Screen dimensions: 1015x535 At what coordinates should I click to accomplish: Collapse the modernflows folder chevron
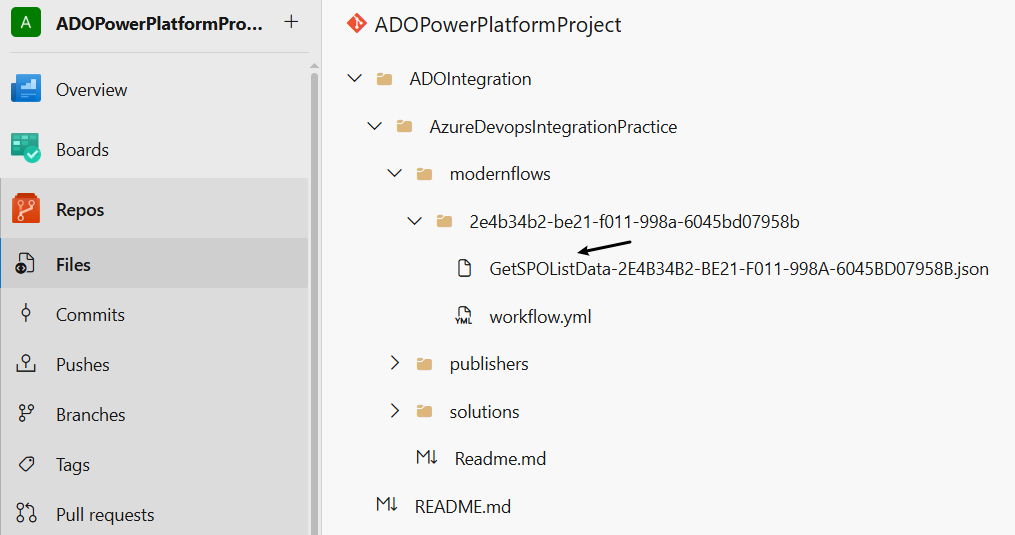(x=395, y=174)
